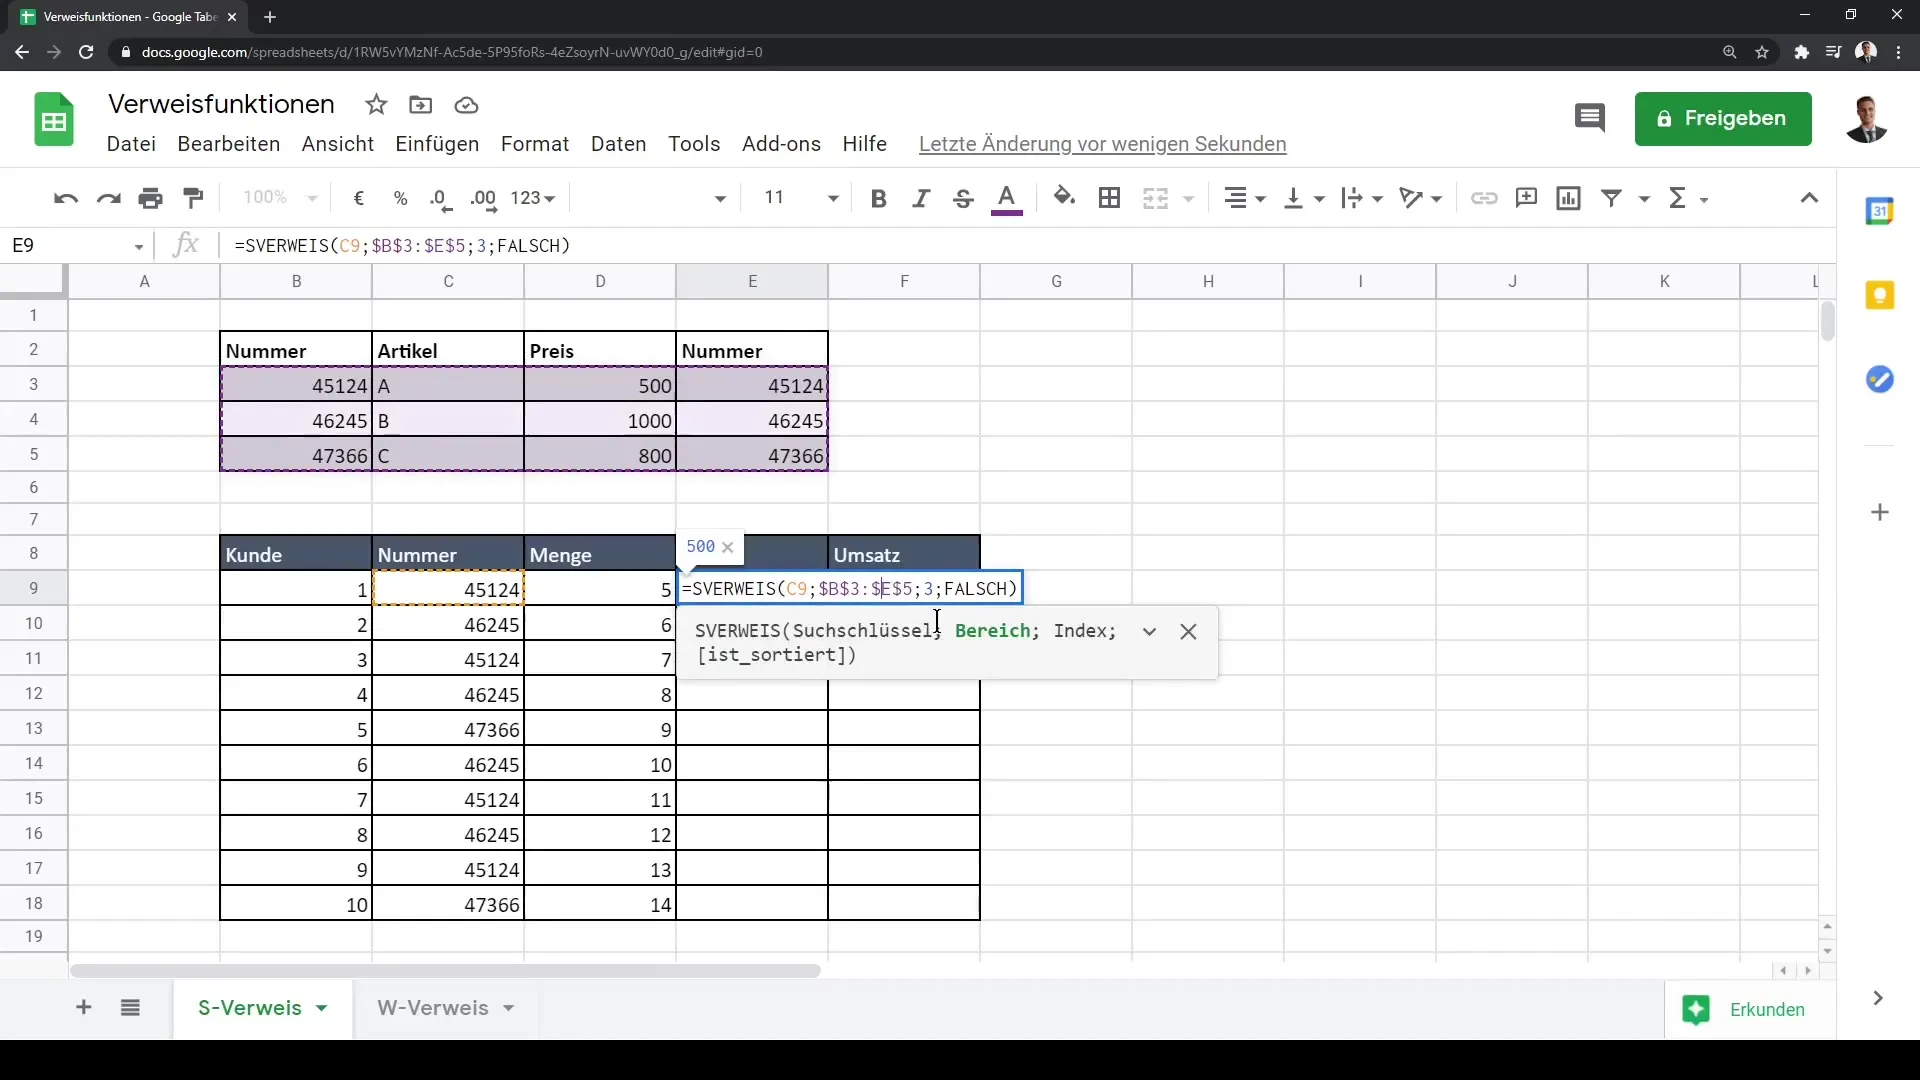Open comment history speech bubble icon
The width and height of the screenshot is (1920, 1080).
pos(1590,118)
